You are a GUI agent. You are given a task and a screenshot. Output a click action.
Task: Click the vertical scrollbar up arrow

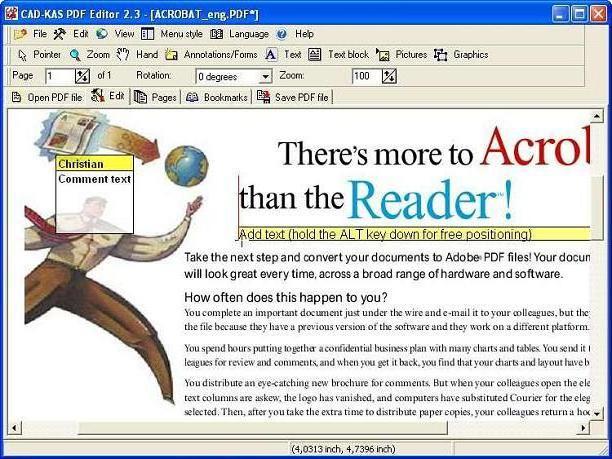click(x=597, y=116)
